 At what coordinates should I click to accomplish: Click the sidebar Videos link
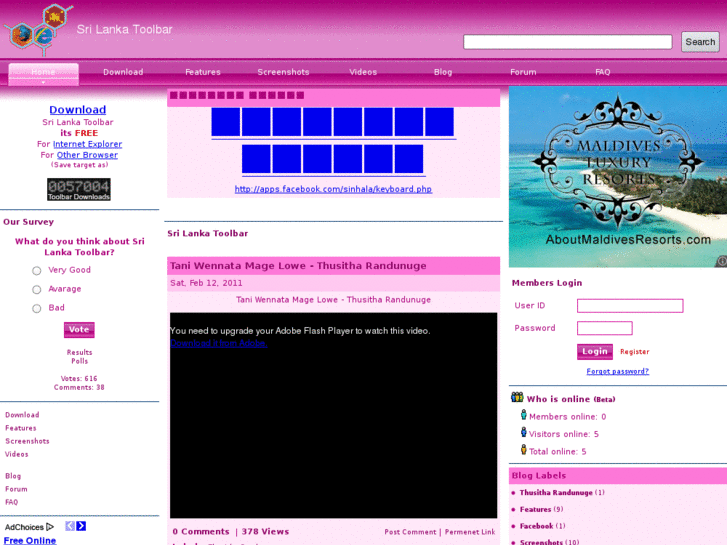[17, 454]
